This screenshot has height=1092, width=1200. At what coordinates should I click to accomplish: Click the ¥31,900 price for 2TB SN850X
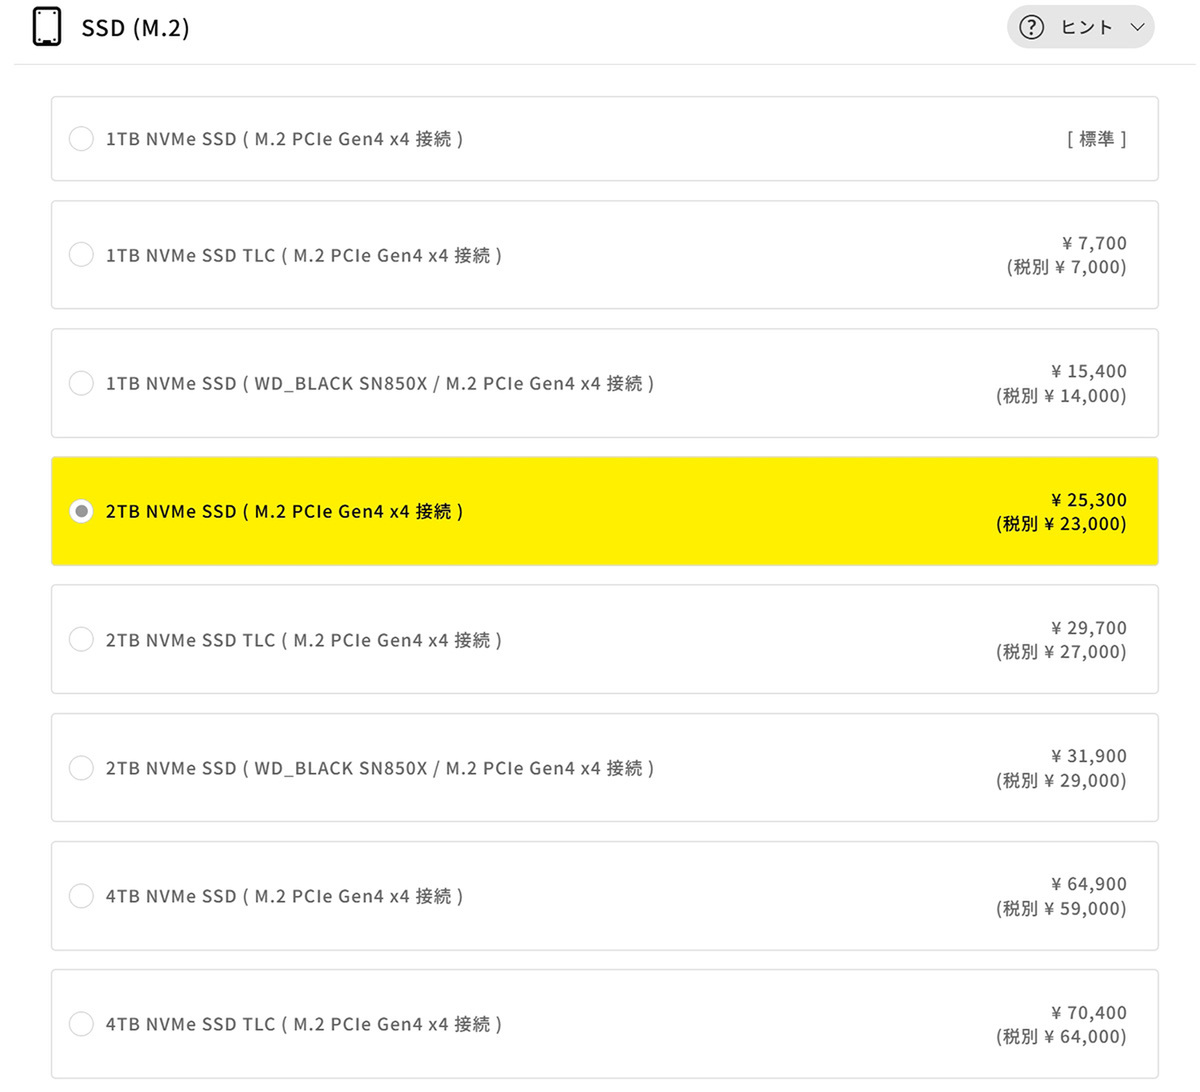(x=1088, y=756)
